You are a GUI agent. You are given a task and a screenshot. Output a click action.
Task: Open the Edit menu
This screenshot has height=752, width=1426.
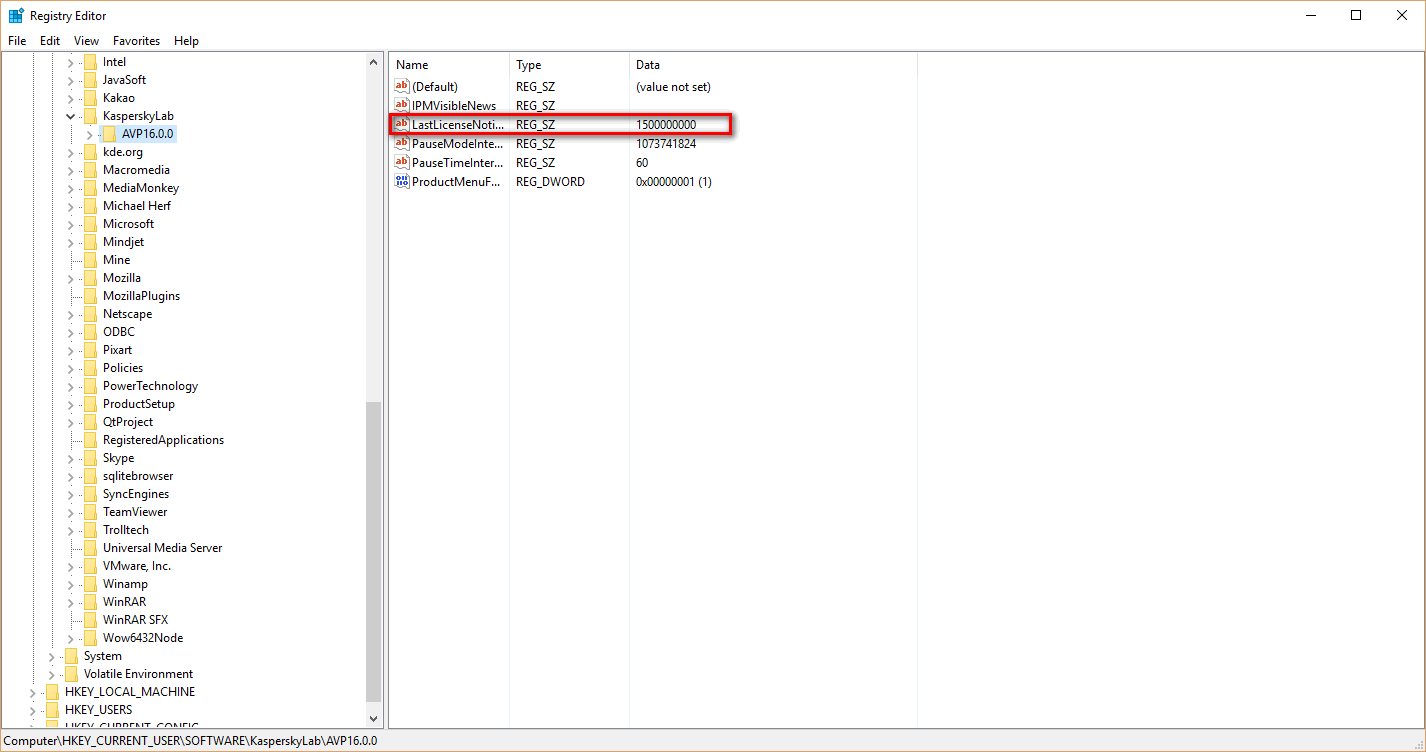(50, 41)
